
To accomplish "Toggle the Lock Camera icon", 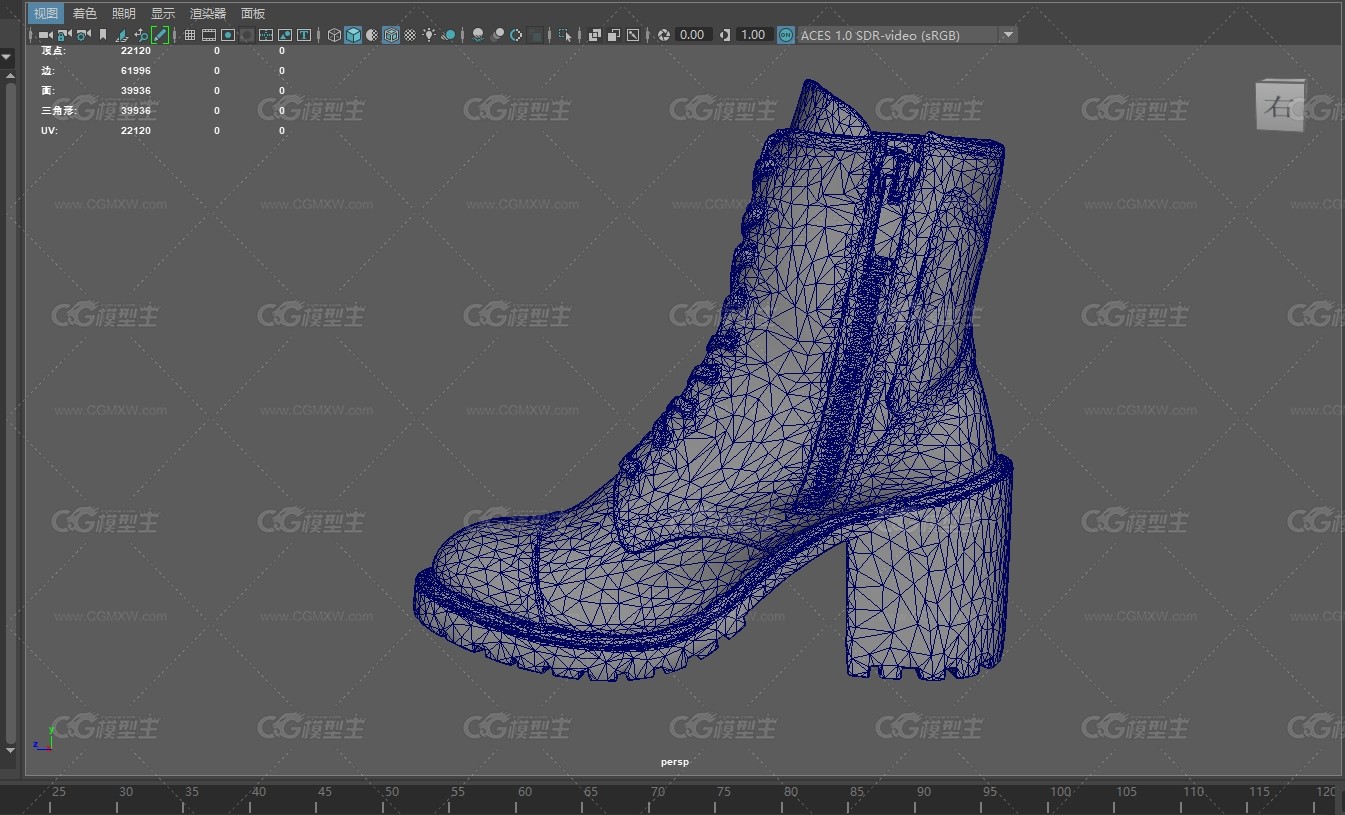I will click(64, 35).
